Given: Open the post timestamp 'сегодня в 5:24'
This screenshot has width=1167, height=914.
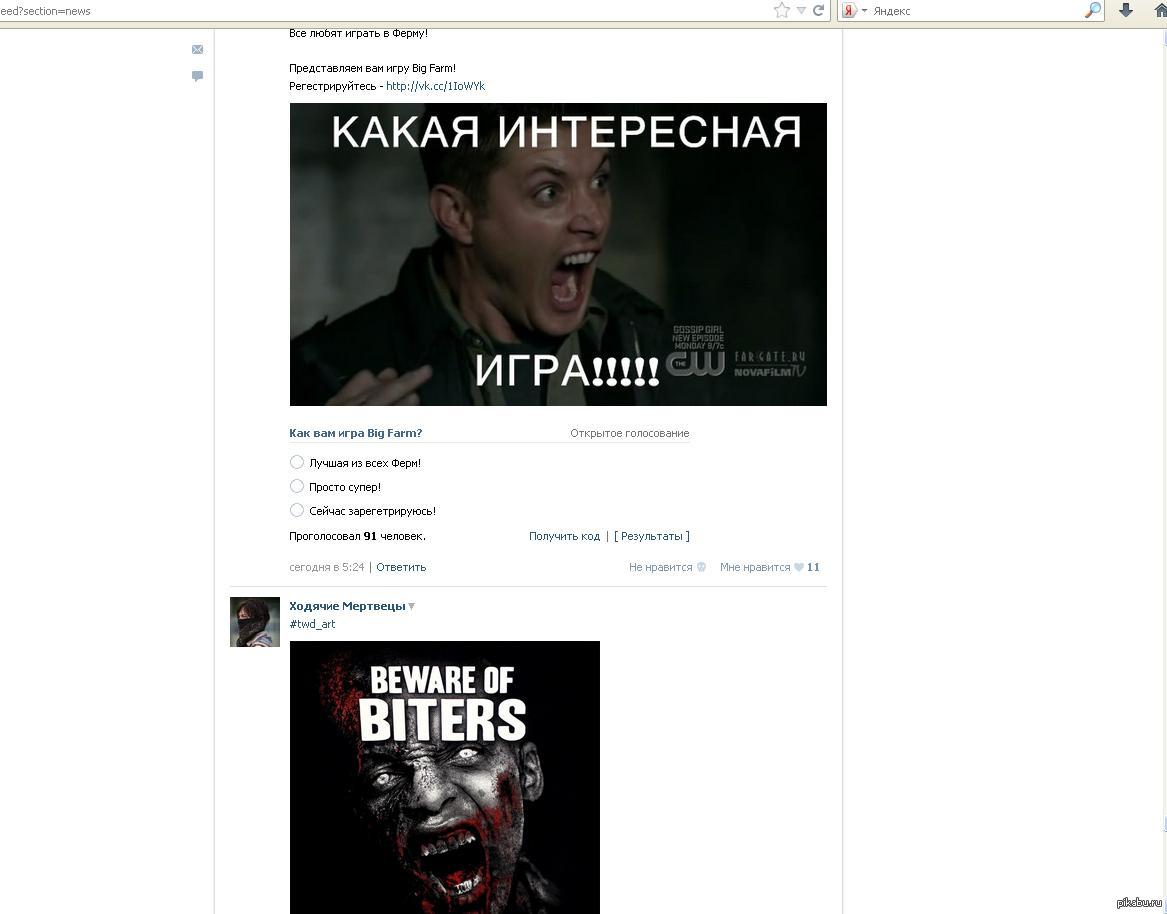Looking at the screenshot, I should pyautogui.click(x=327, y=567).
